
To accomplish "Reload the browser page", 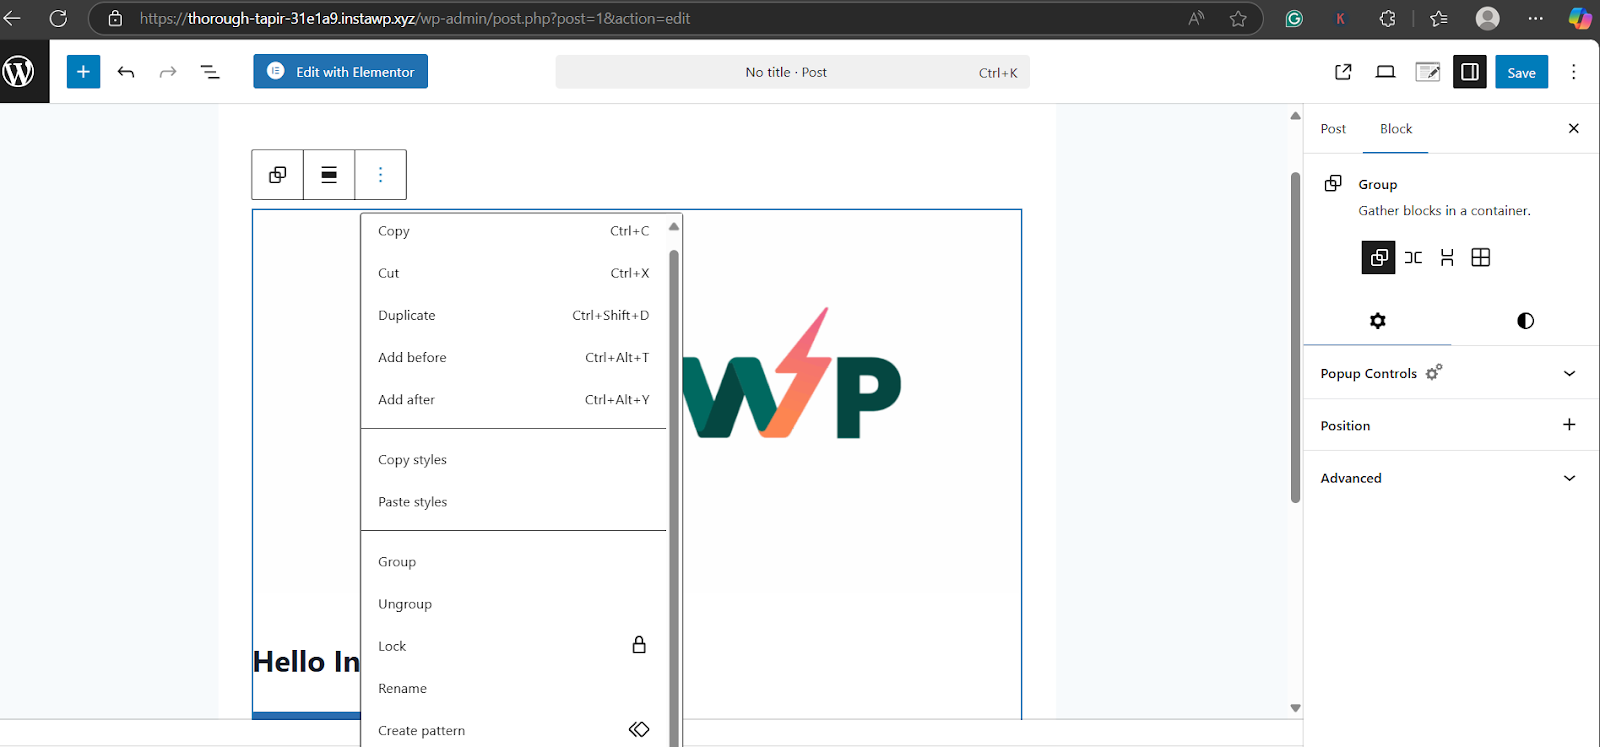I will point(58,18).
